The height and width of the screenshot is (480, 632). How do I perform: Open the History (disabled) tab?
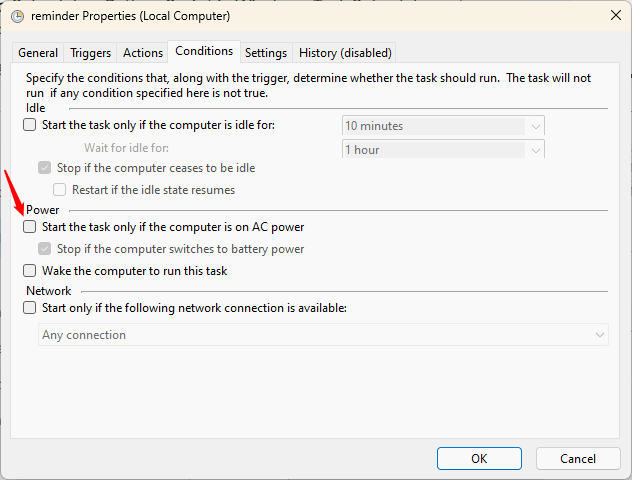tap(345, 53)
